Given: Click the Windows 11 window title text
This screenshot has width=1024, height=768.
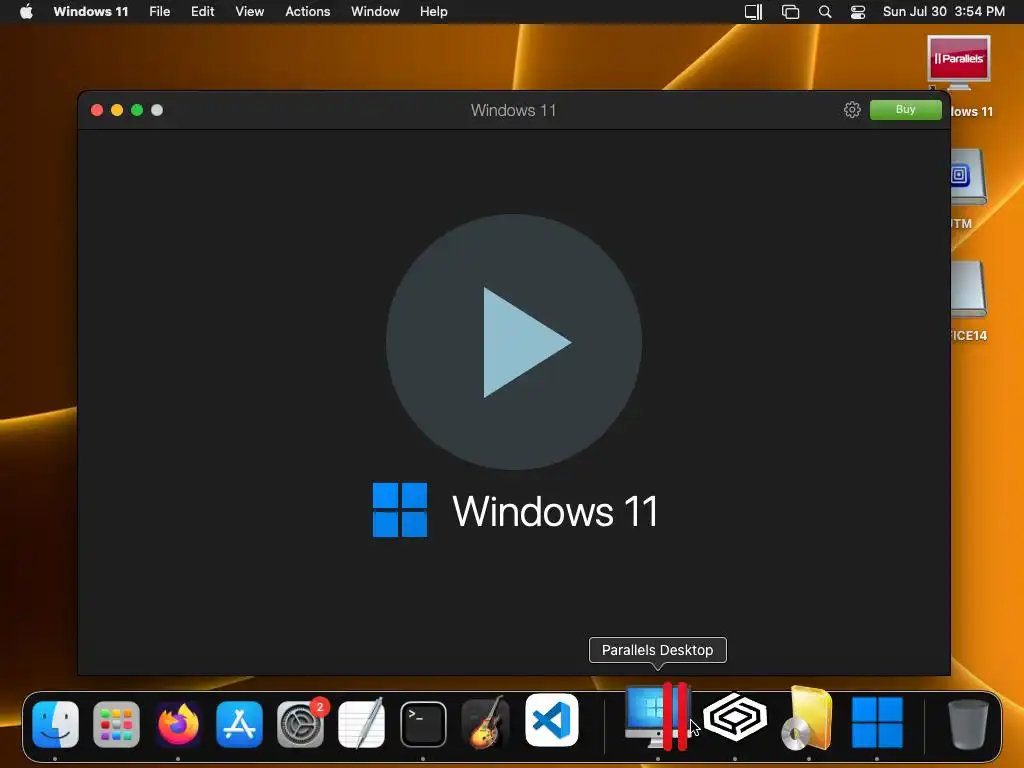Looking at the screenshot, I should [513, 110].
